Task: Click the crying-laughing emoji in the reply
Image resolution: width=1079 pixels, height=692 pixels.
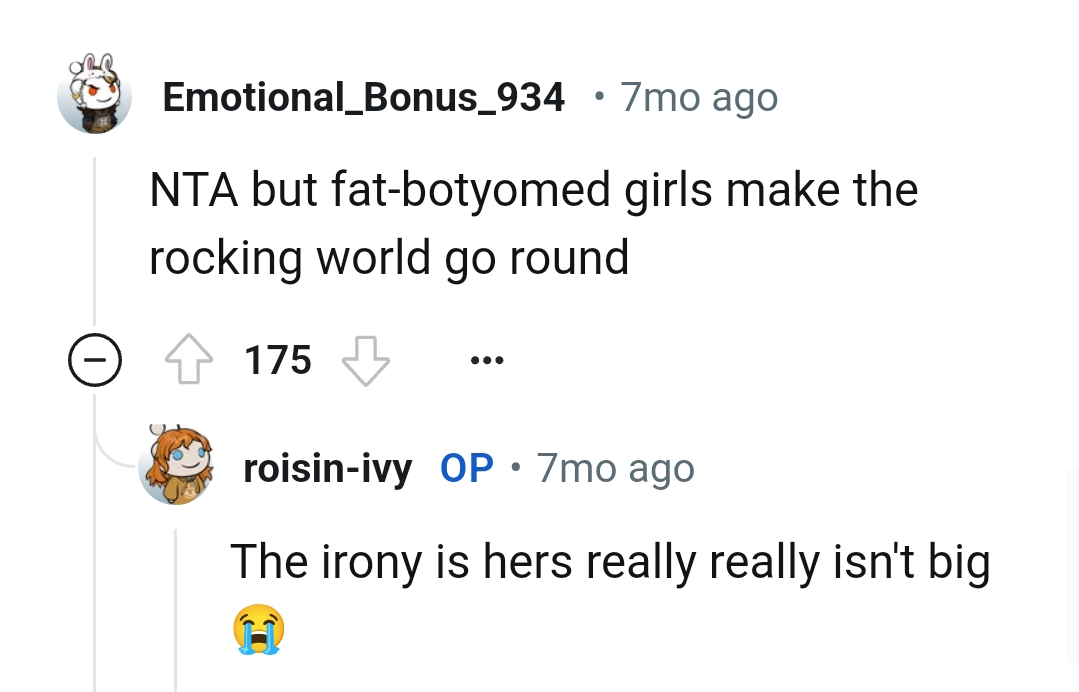Action: tap(259, 628)
